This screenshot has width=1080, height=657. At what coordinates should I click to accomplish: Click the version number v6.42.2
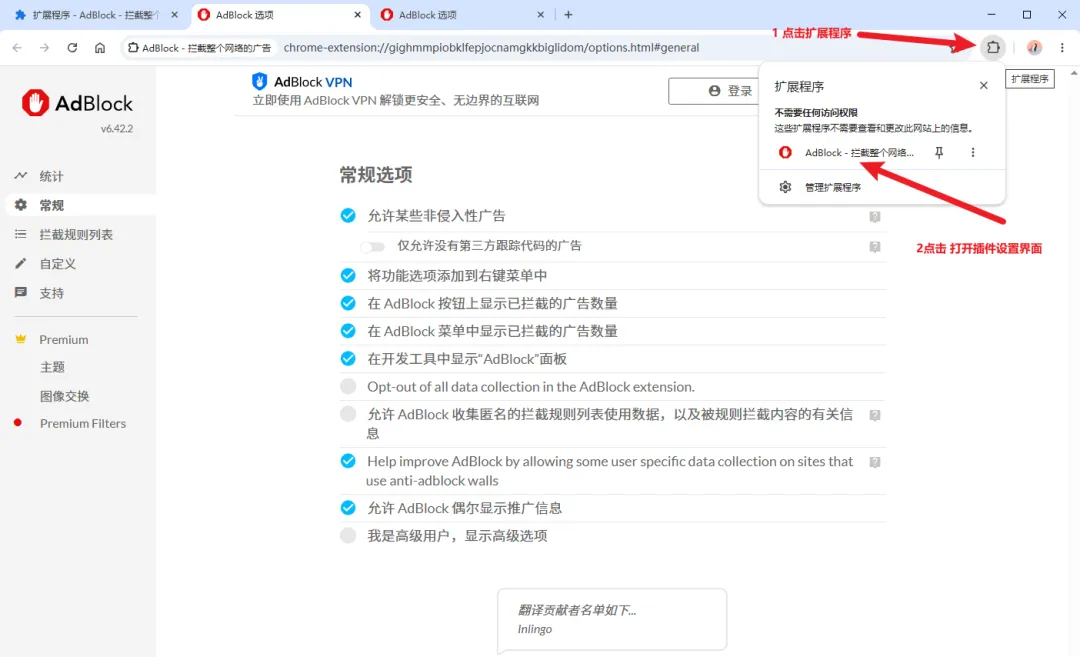[x=116, y=129]
